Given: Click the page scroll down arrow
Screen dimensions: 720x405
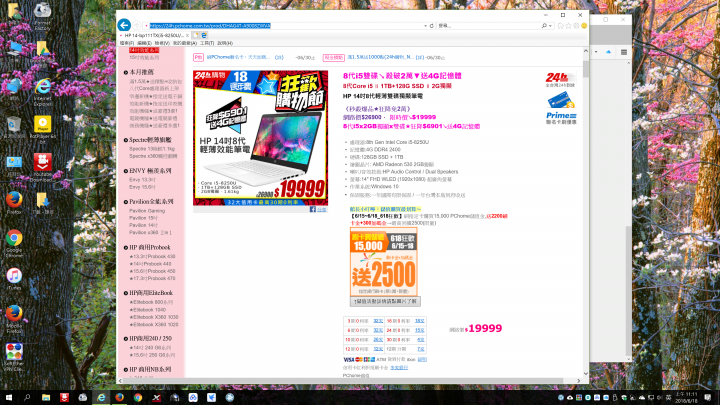Looking at the screenshot, I should pyautogui.click(x=585, y=373).
